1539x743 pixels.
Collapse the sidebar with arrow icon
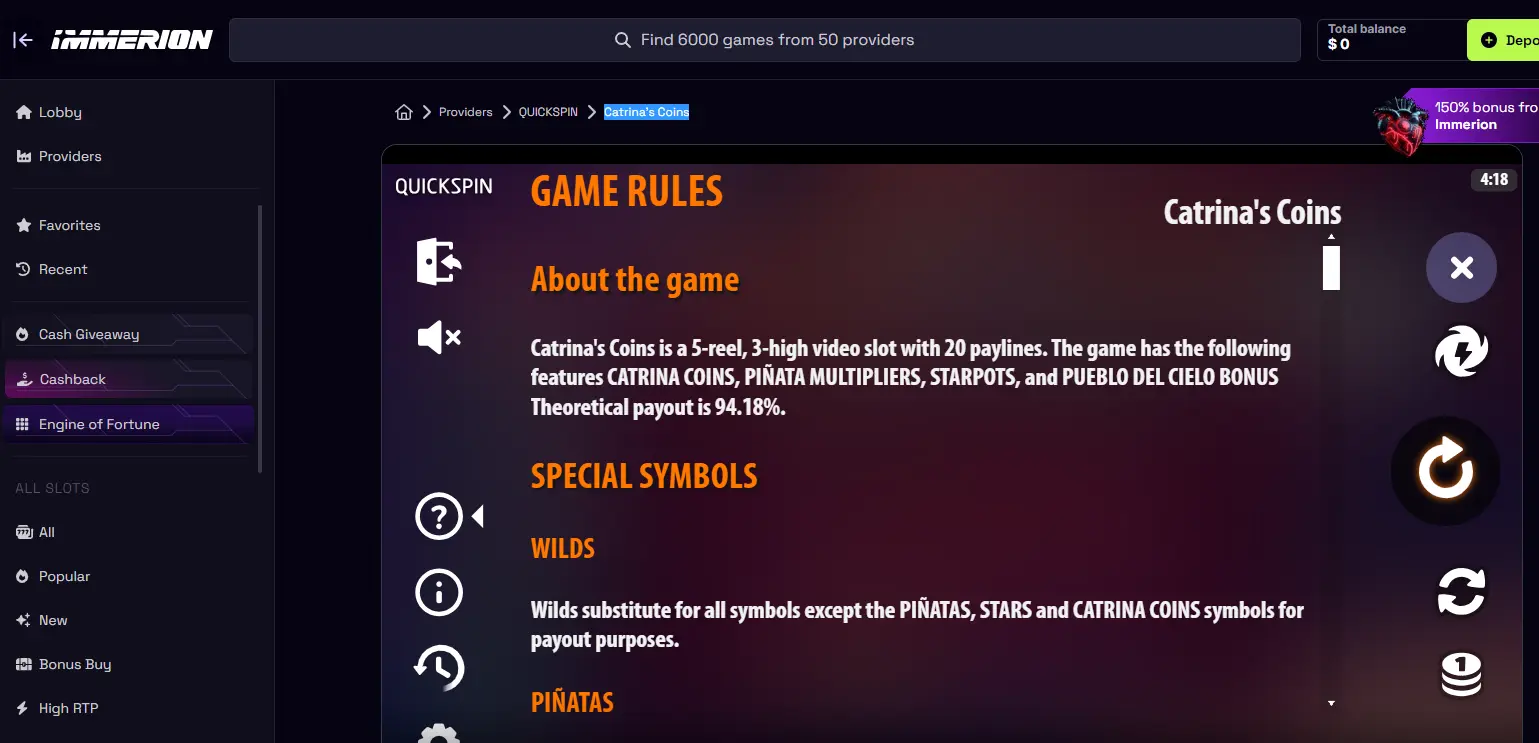pos(22,40)
